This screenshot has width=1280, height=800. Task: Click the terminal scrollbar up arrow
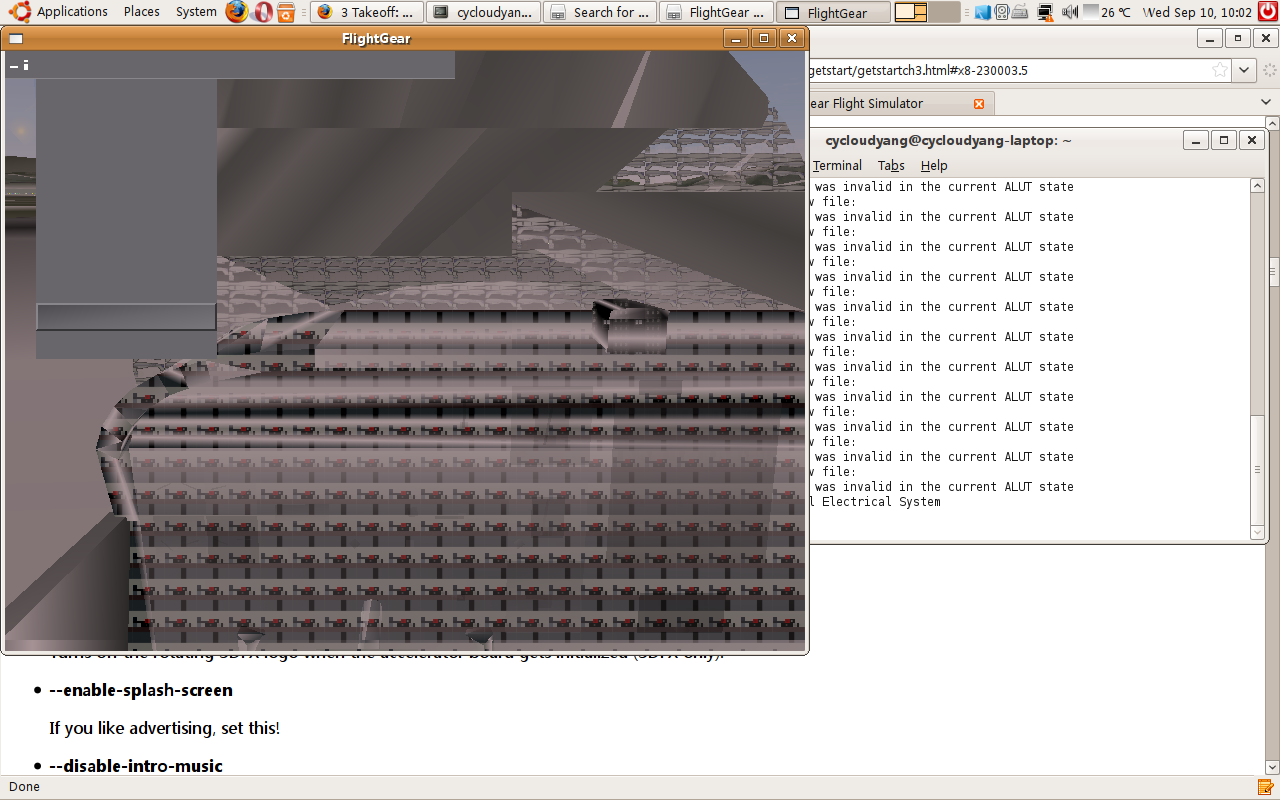[1257, 186]
